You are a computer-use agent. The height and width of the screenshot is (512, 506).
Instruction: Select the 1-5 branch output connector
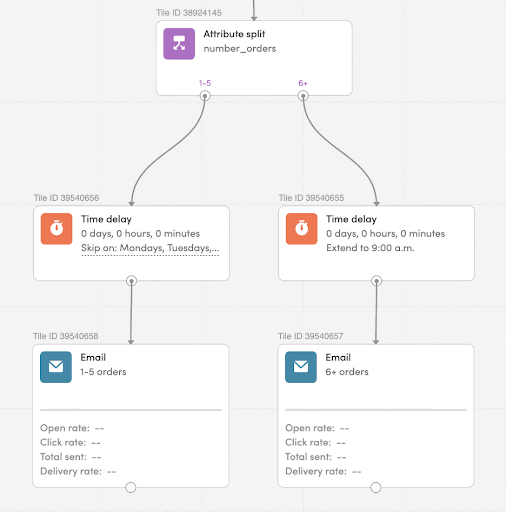tap(205, 96)
